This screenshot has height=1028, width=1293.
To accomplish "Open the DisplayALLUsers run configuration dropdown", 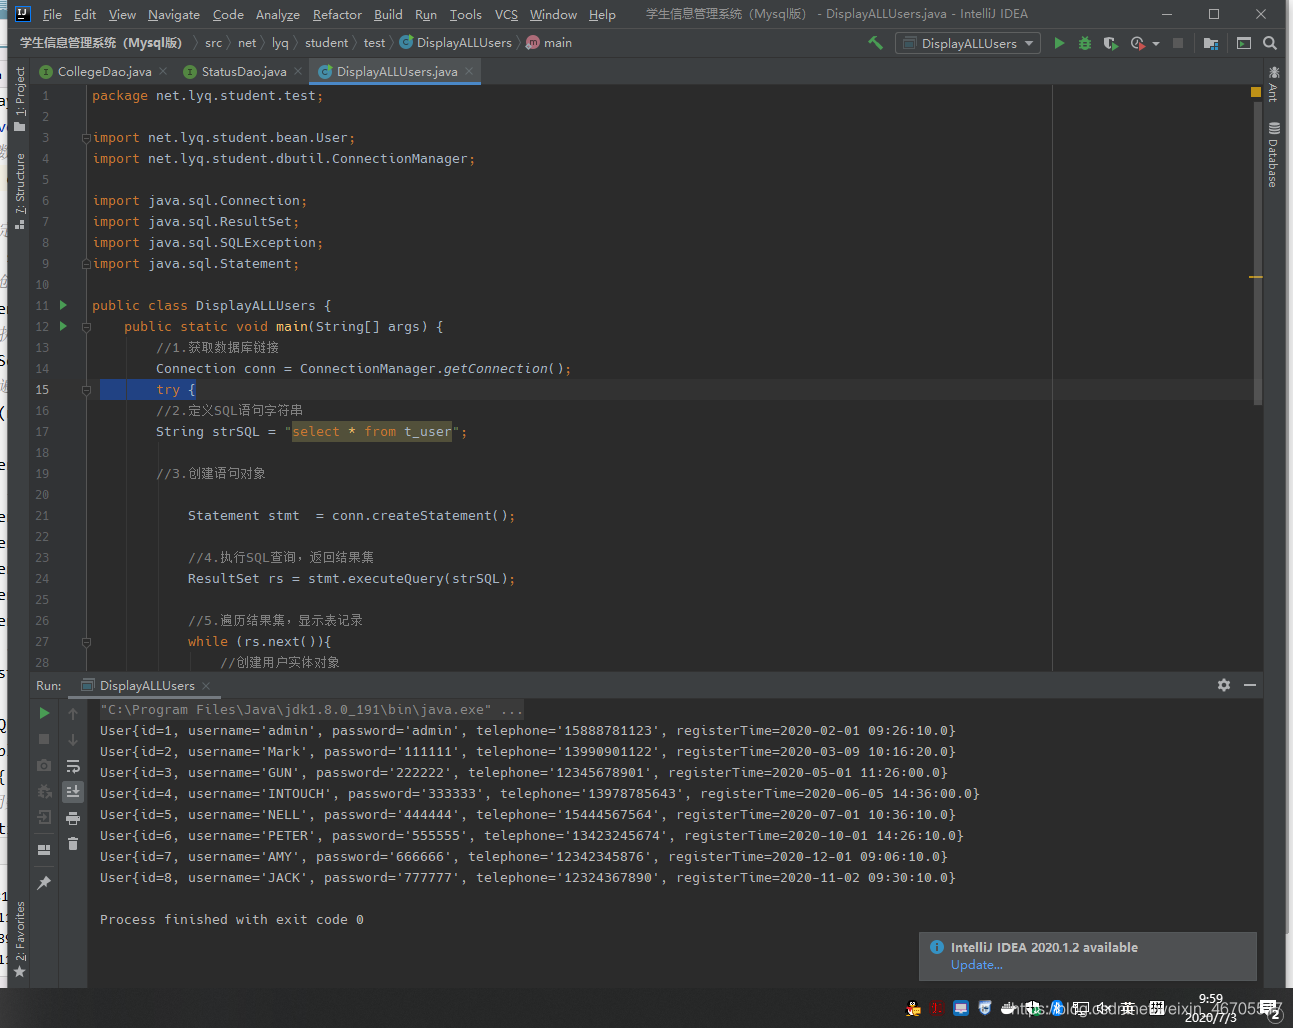I will 968,43.
